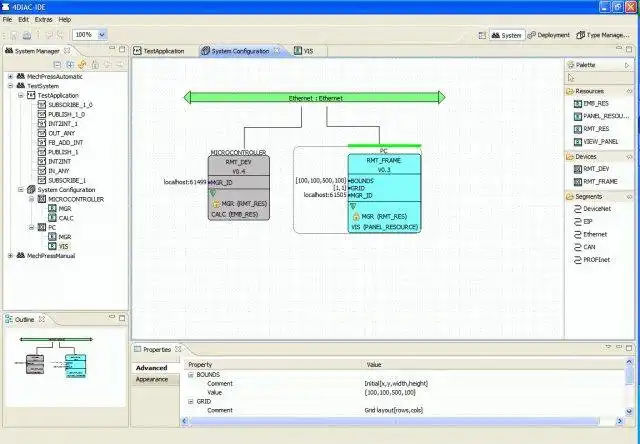Collapse the MICROCONTROLLER tree node
This screenshot has width=640, height=444.
click(31, 199)
